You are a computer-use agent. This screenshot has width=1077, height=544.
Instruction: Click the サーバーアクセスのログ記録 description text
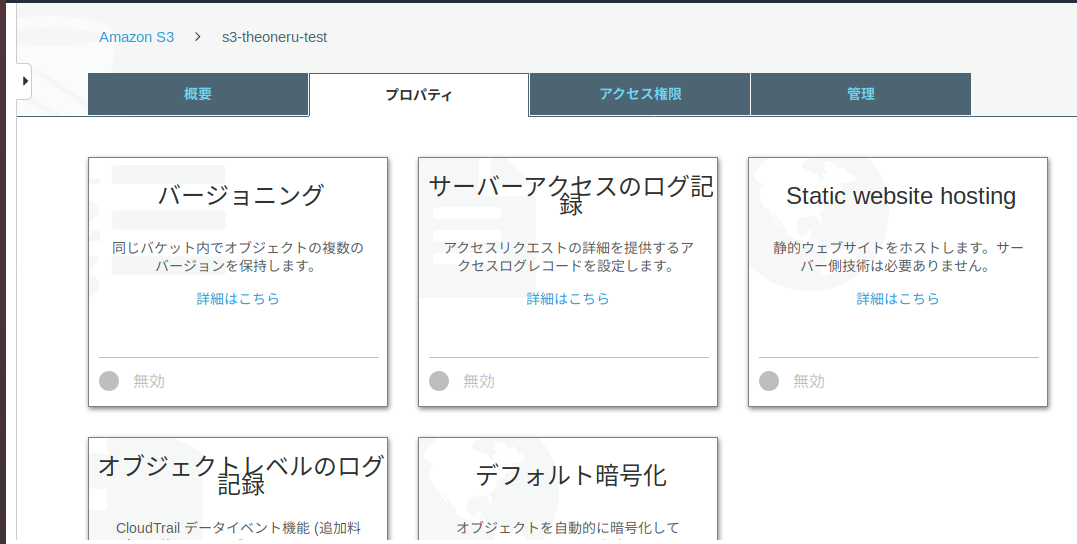click(x=568, y=257)
